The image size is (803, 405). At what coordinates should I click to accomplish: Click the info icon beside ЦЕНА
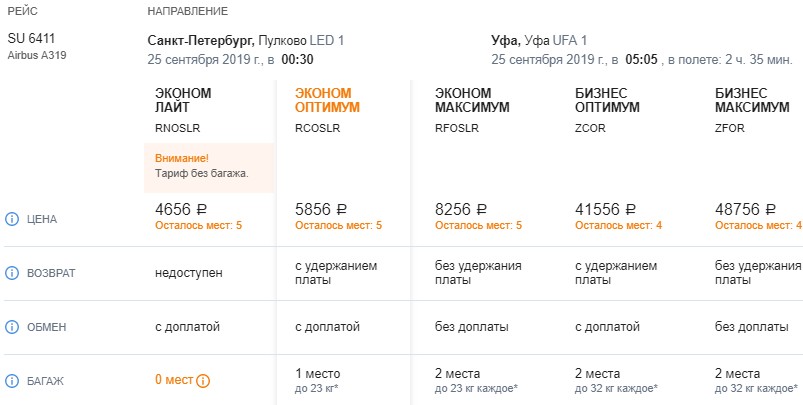(13, 219)
